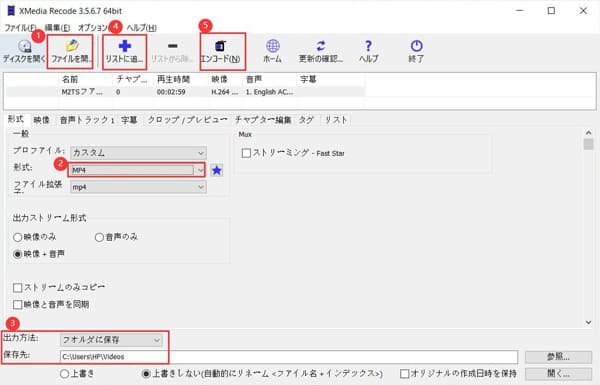Click the H.264 video cell
600x385 pixels.
click(x=225, y=92)
